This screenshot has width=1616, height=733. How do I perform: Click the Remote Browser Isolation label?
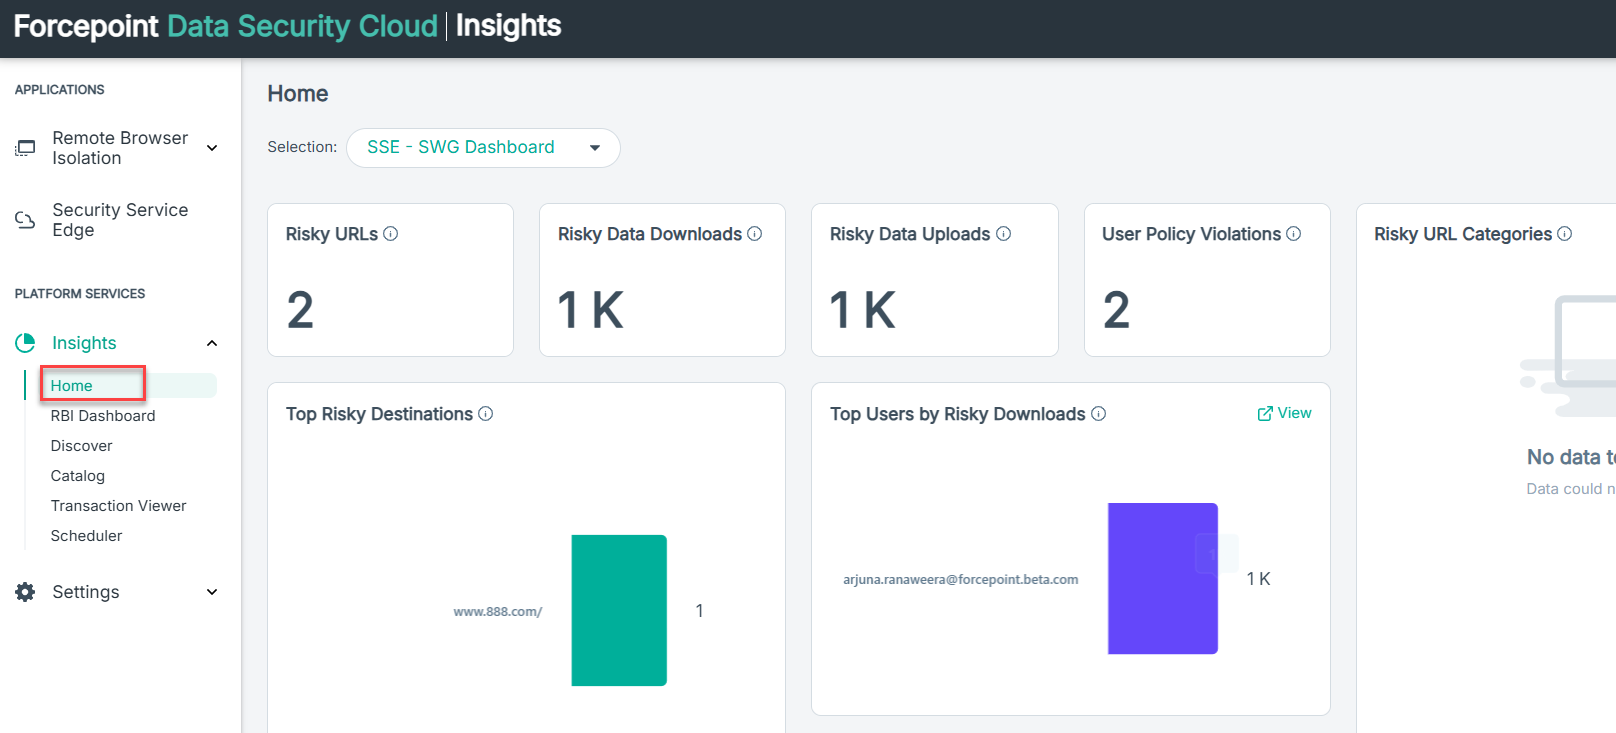(120, 148)
